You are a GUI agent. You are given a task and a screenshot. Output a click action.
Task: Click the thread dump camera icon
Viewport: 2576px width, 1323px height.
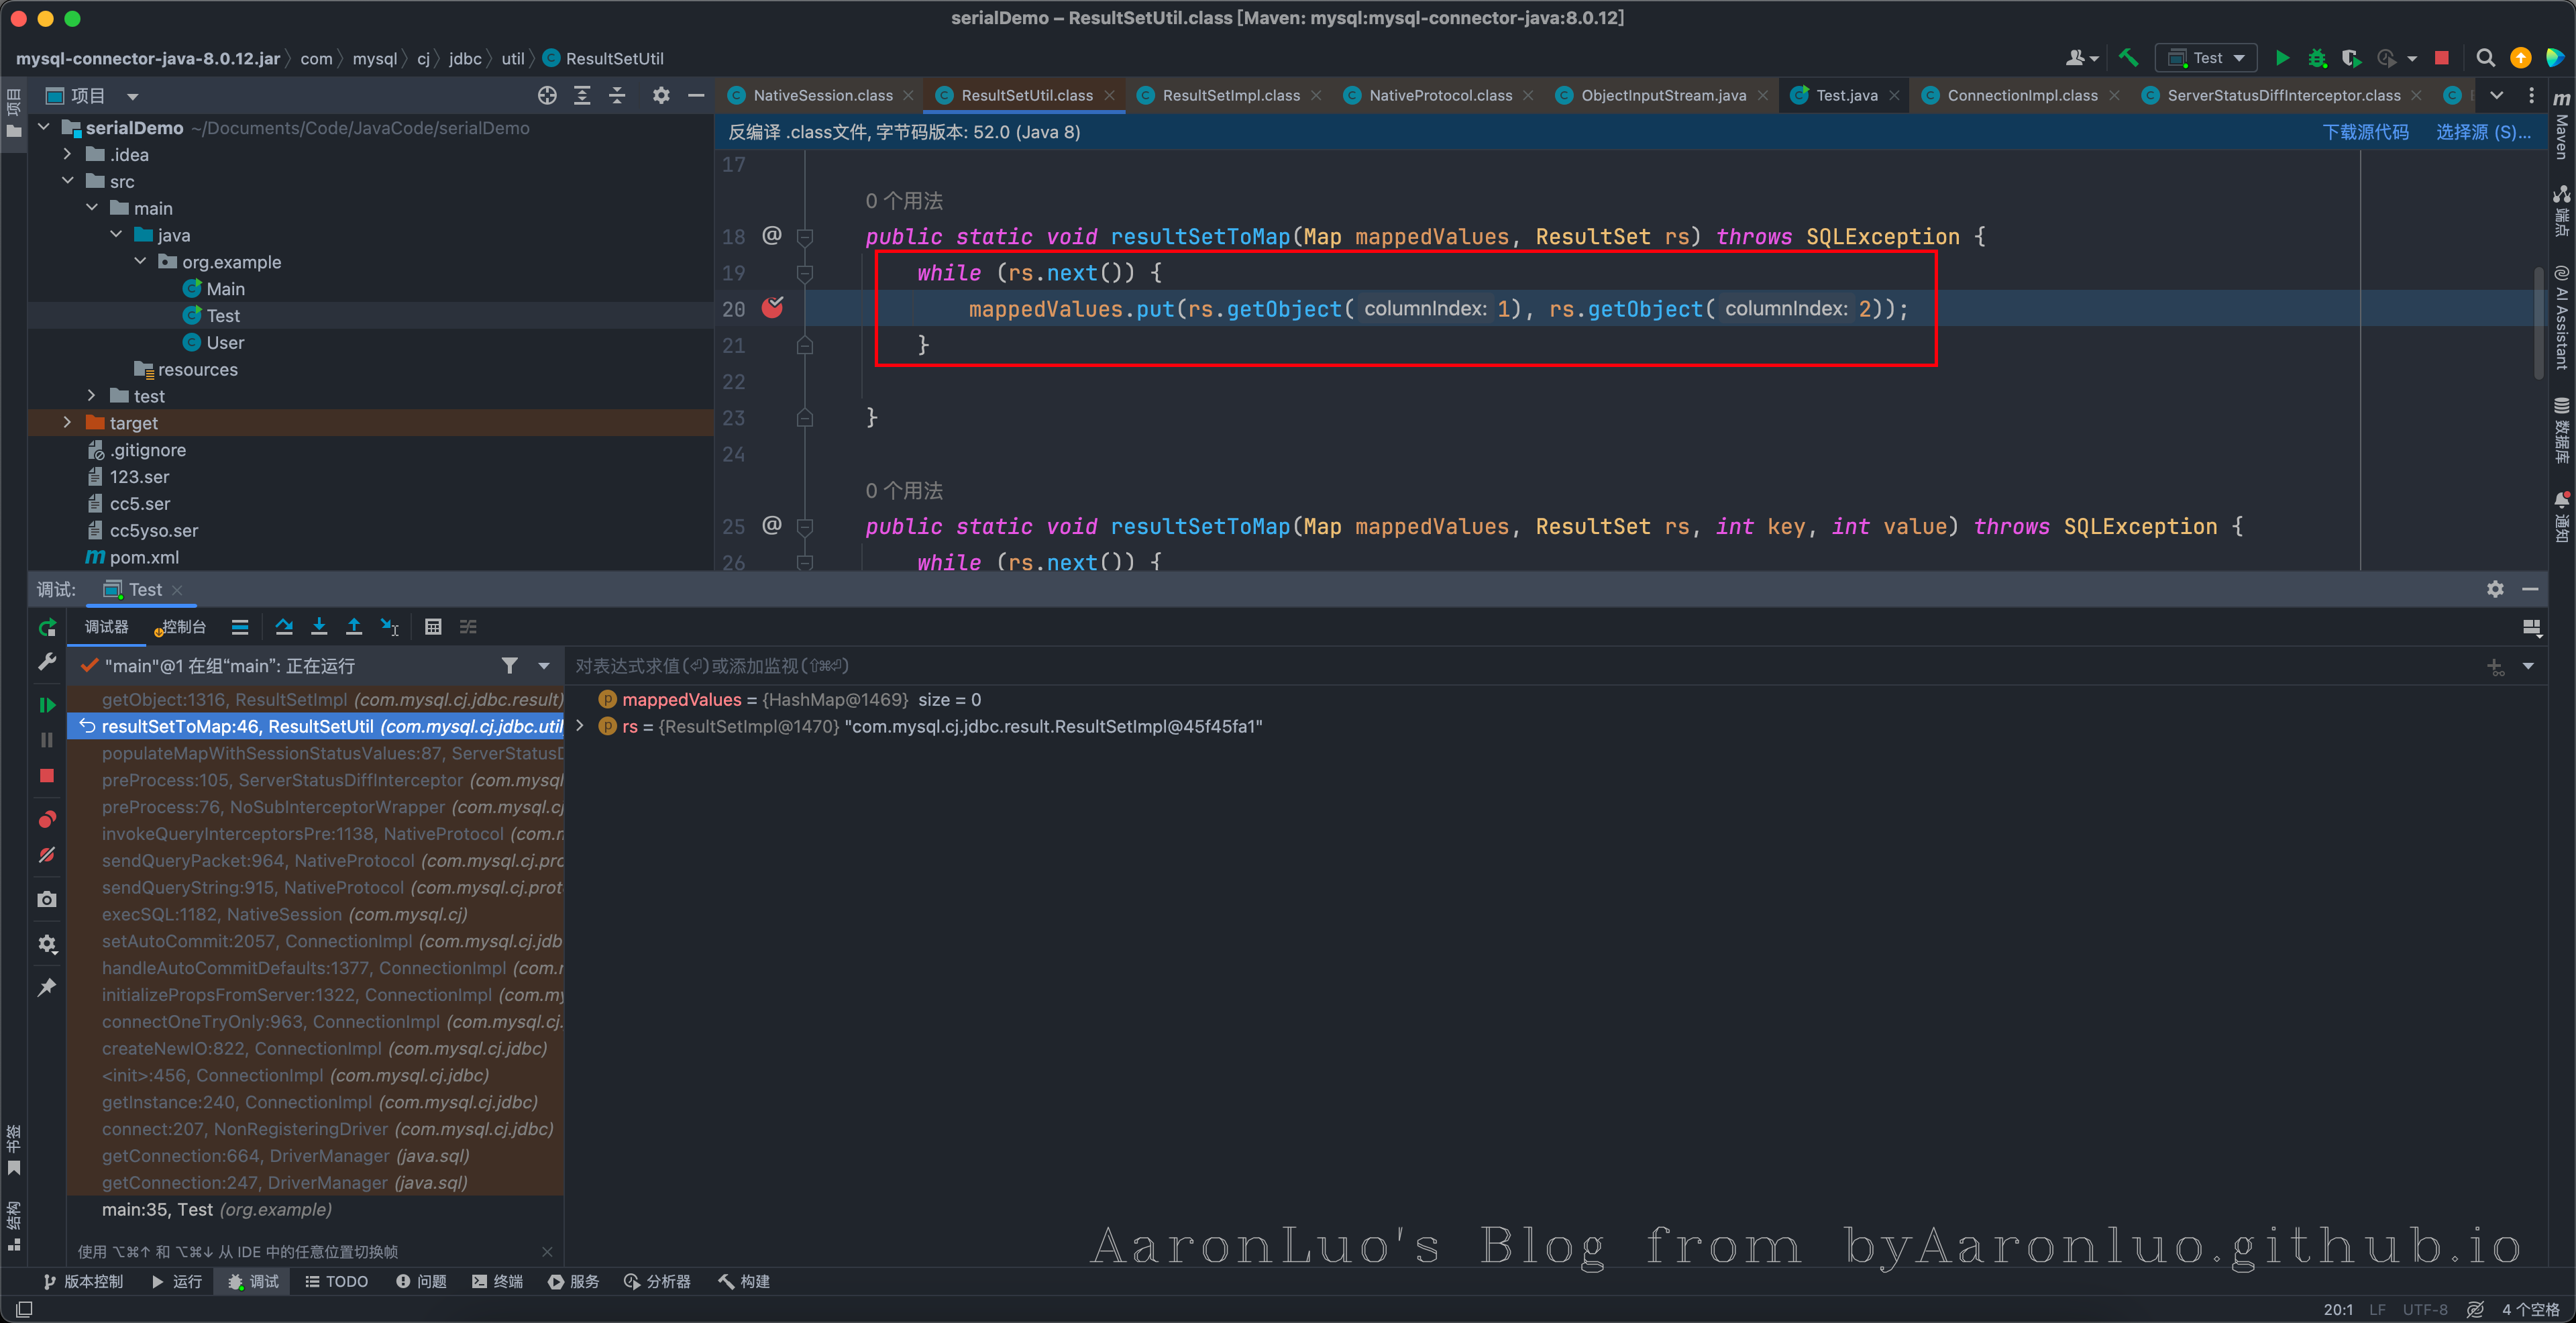pos(47,900)
